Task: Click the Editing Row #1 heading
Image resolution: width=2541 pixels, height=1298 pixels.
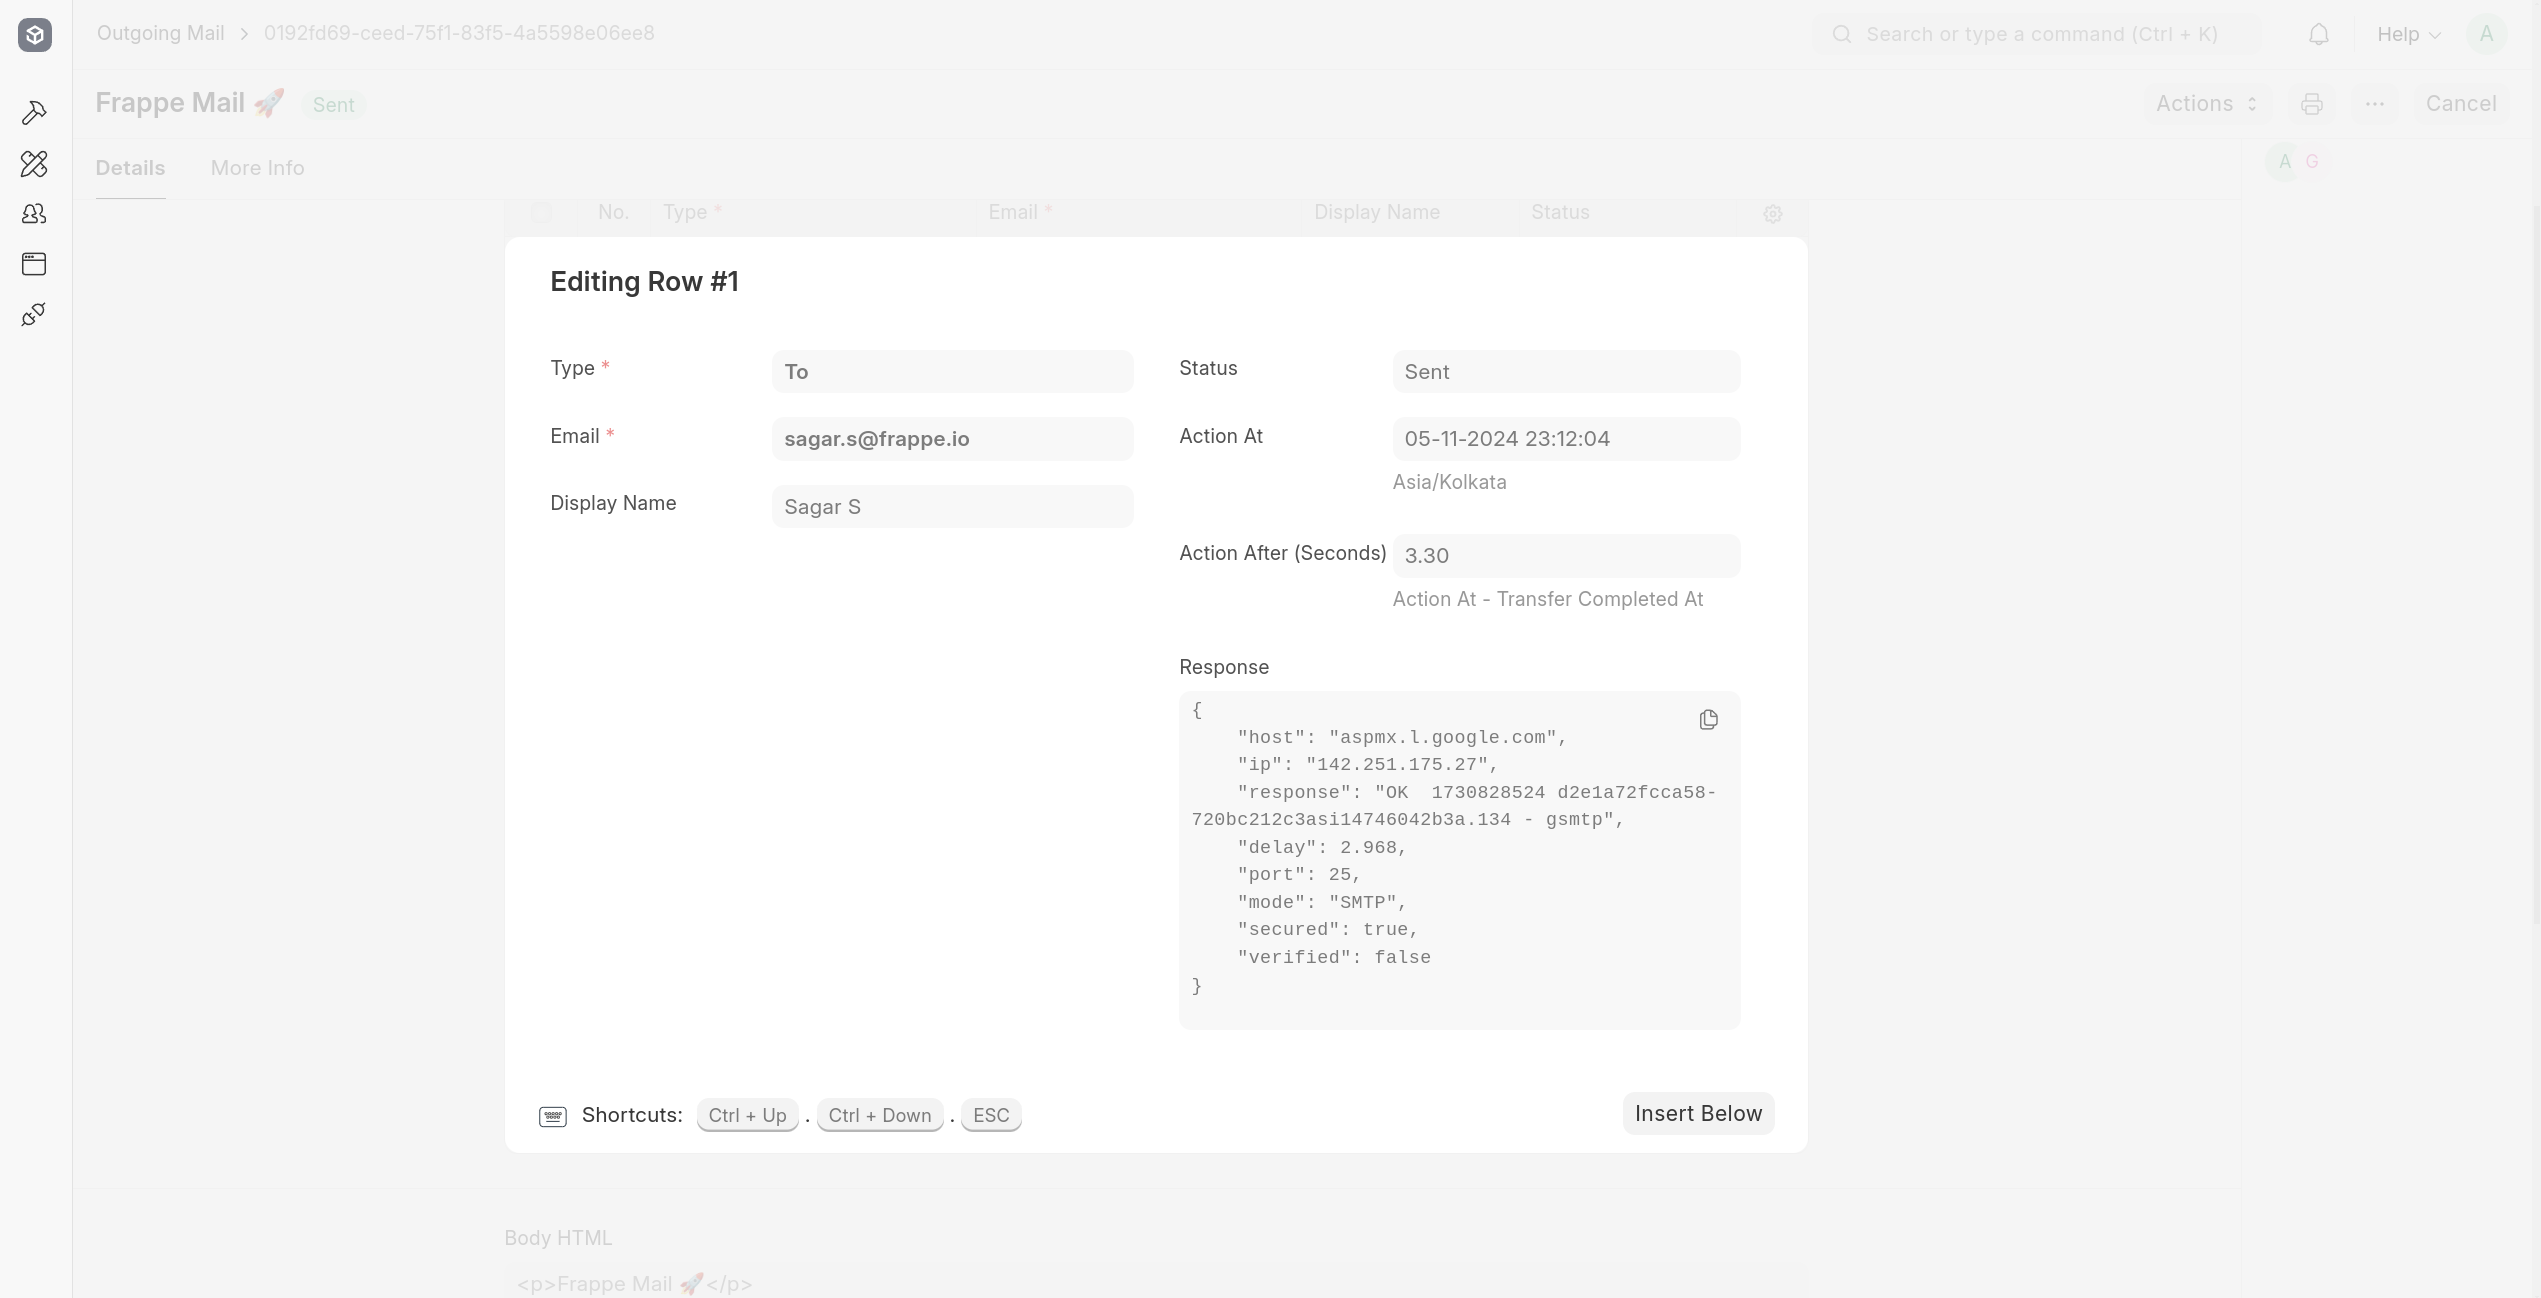Action: (x=644, y=282)
